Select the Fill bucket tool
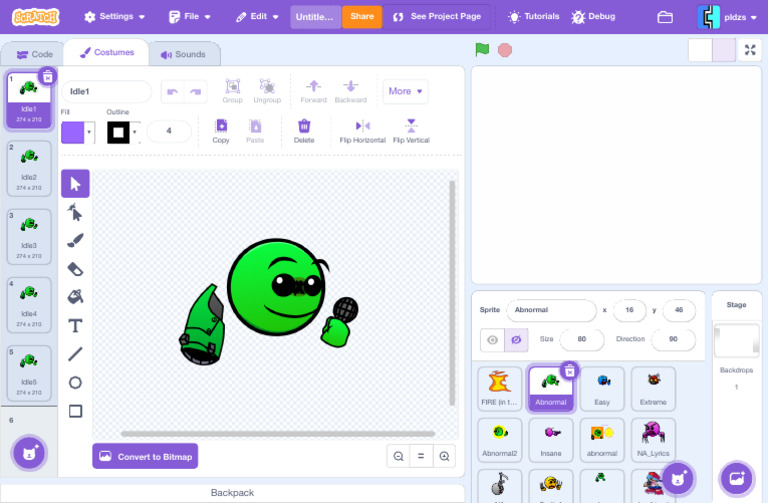The height and width of the screenshot is (503, 768). pyautogui.click(x=75, y=297)
